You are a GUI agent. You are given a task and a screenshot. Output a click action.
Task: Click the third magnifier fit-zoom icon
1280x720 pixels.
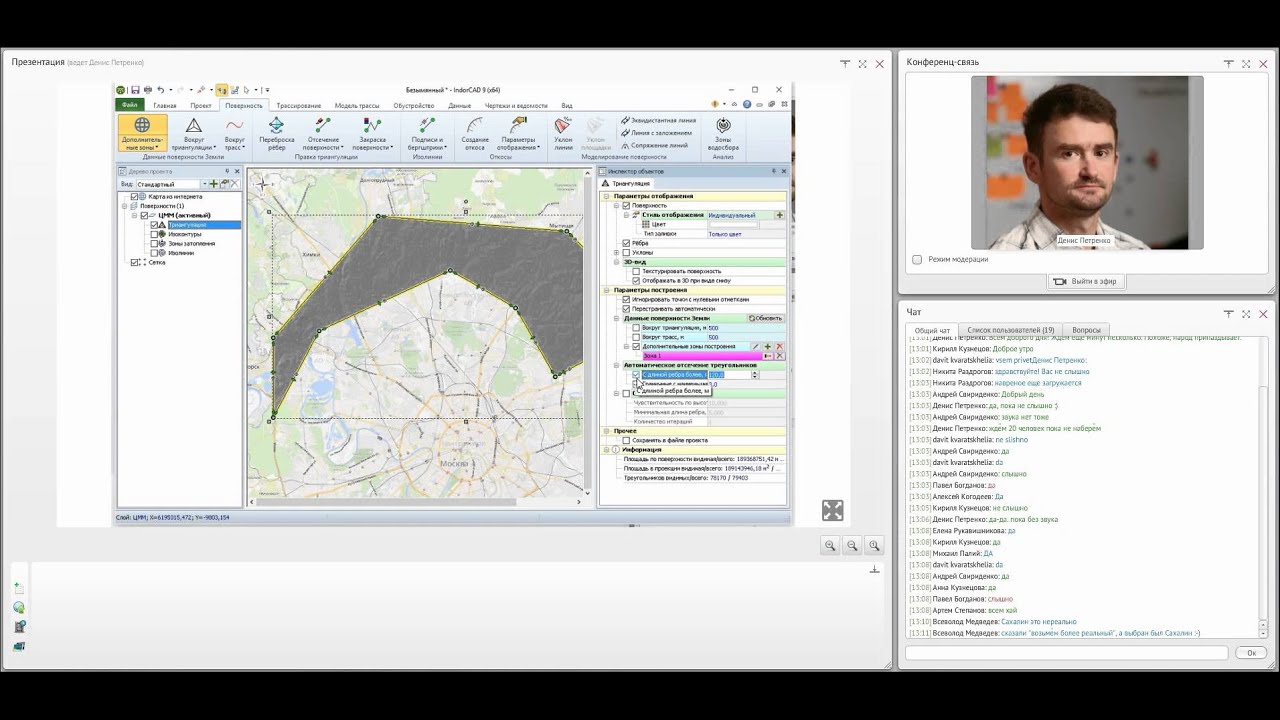tap(874, 545)
